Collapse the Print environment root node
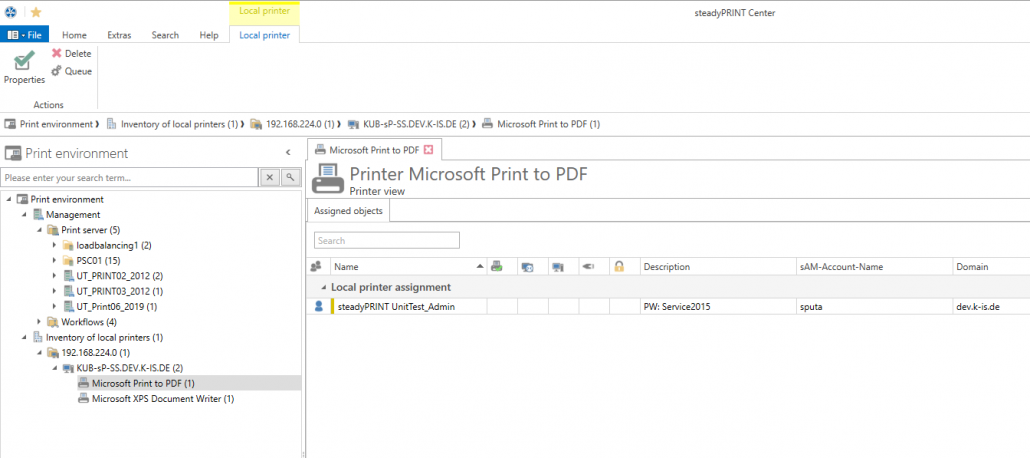Viewport: 1030px width, 458px height. (x=9, y=199)
